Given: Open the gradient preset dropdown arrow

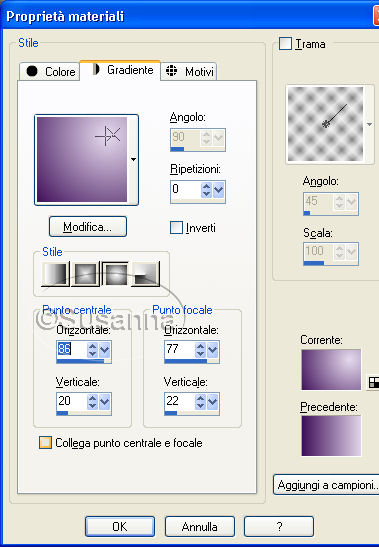Looking at the screenshot, I should (133, 159).
